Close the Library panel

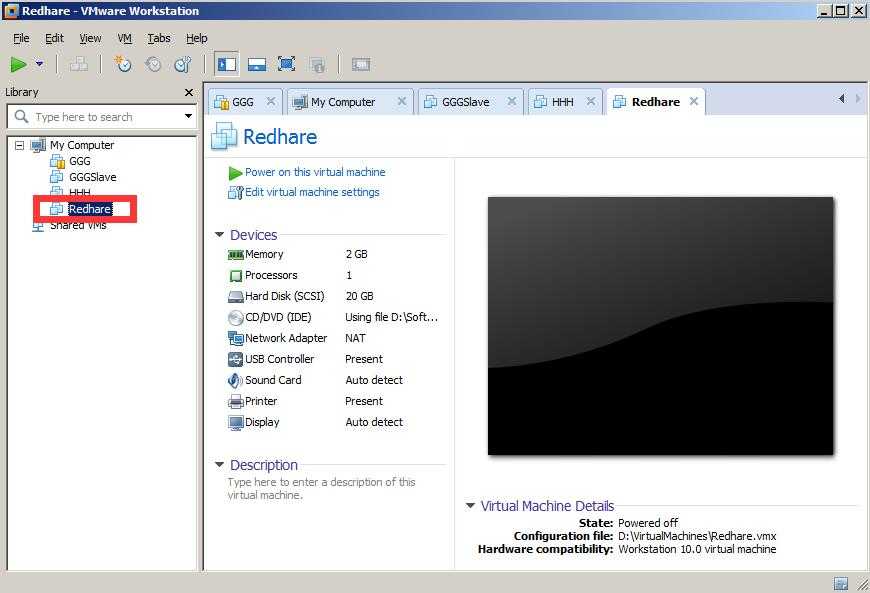(x=189, y=93)
